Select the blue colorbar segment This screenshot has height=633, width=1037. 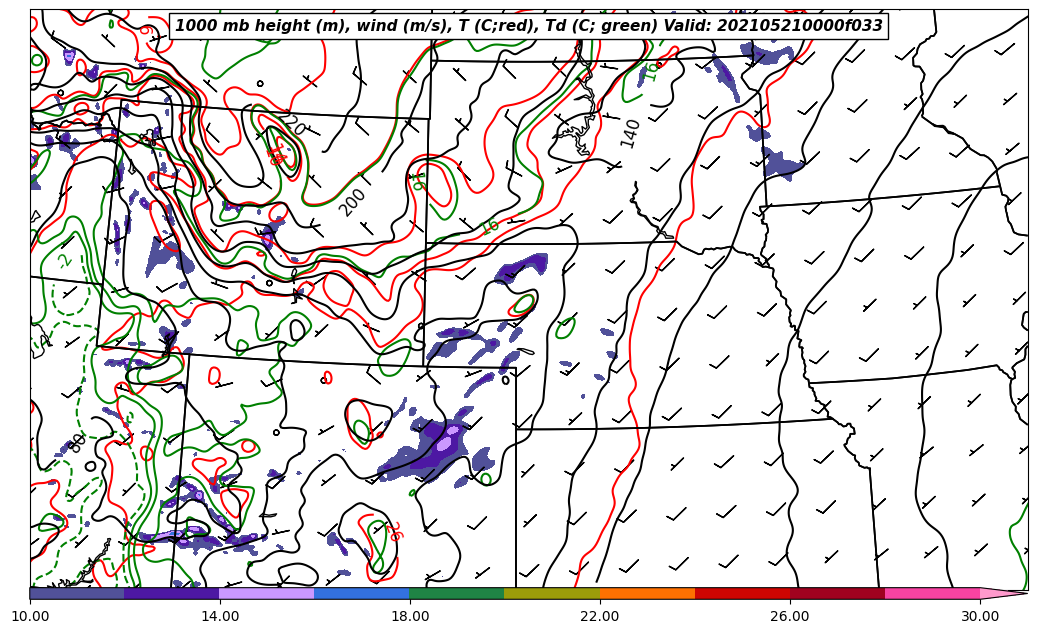[x=362, y=593]
